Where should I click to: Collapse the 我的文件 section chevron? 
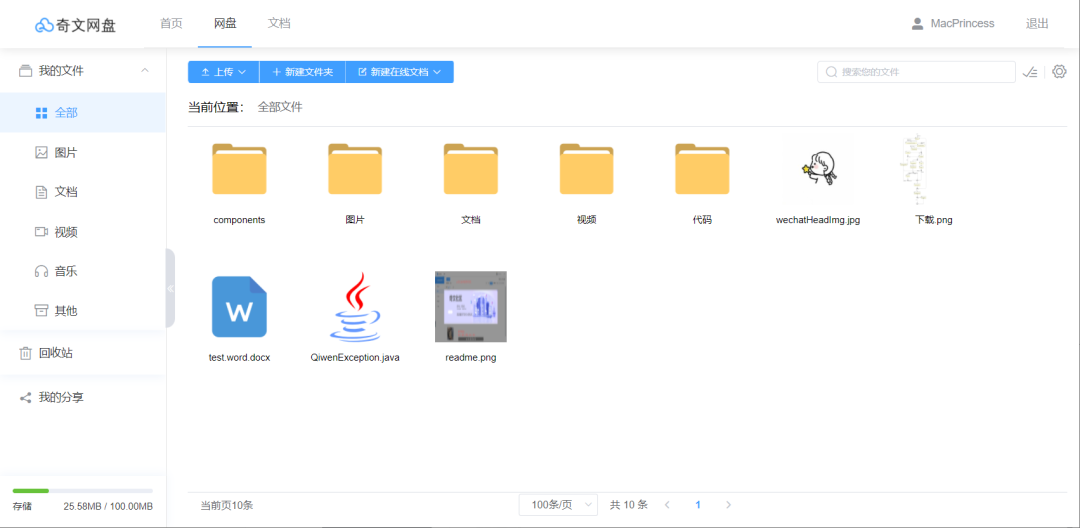[145, 70]
